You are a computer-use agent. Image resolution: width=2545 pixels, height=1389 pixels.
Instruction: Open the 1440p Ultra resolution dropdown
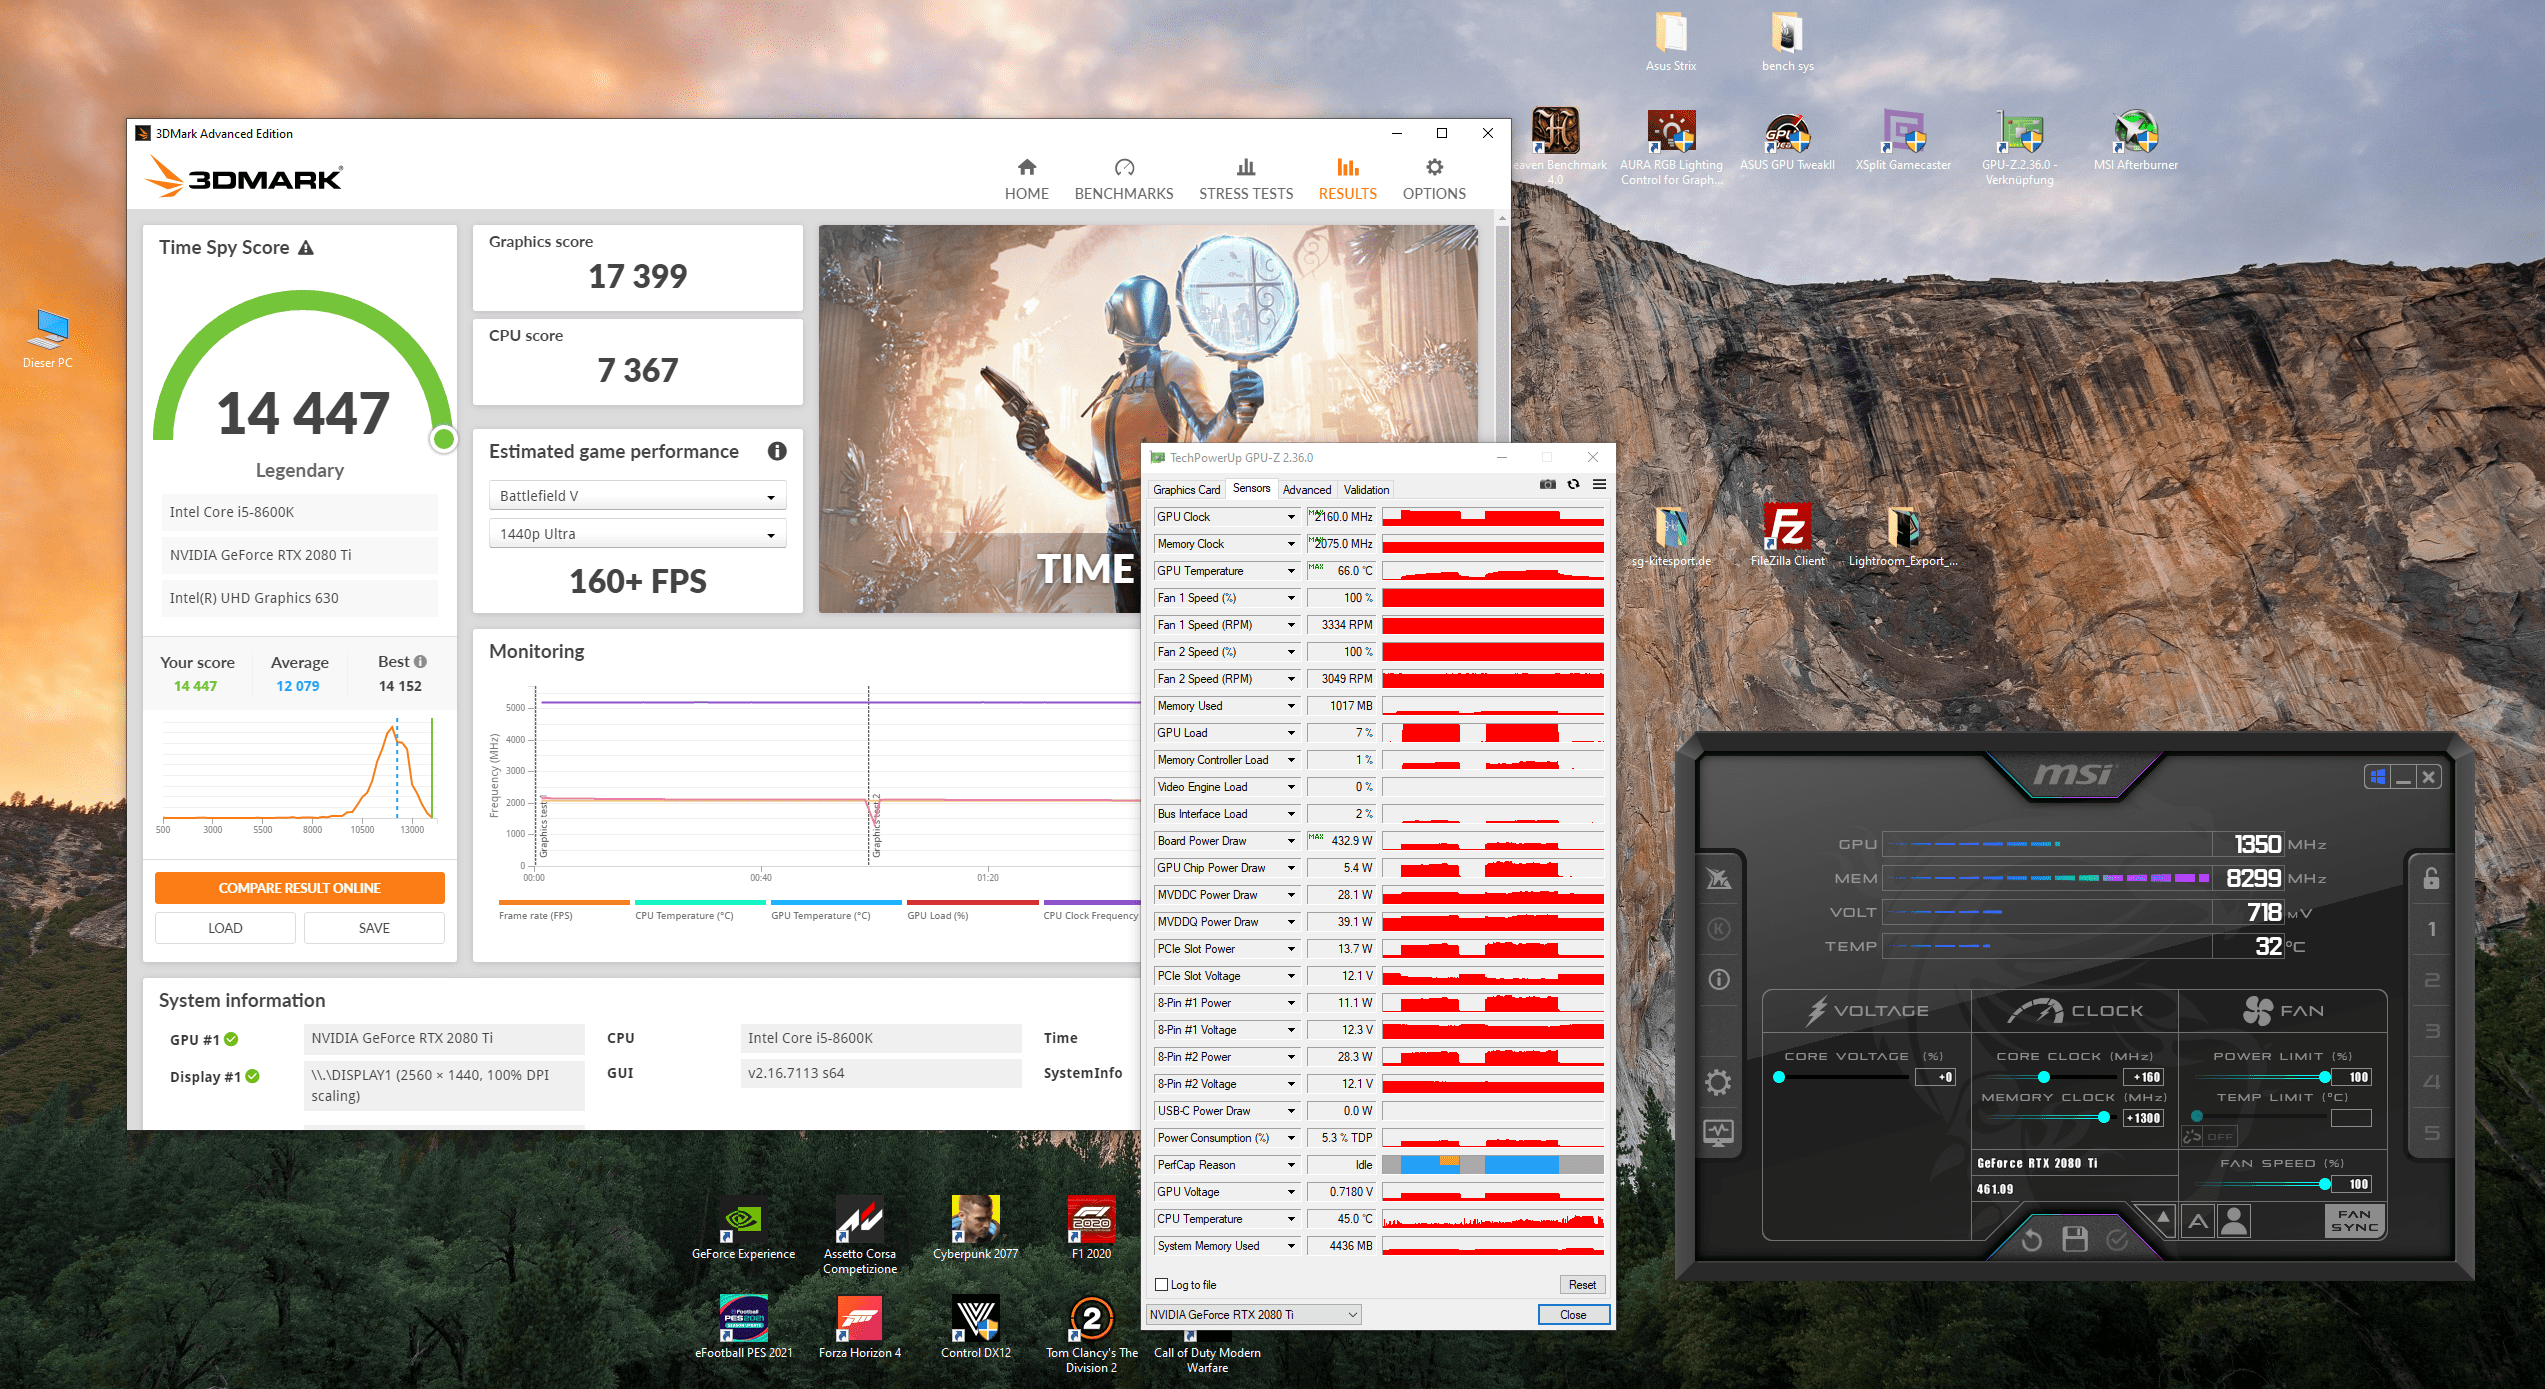point(637,534)
